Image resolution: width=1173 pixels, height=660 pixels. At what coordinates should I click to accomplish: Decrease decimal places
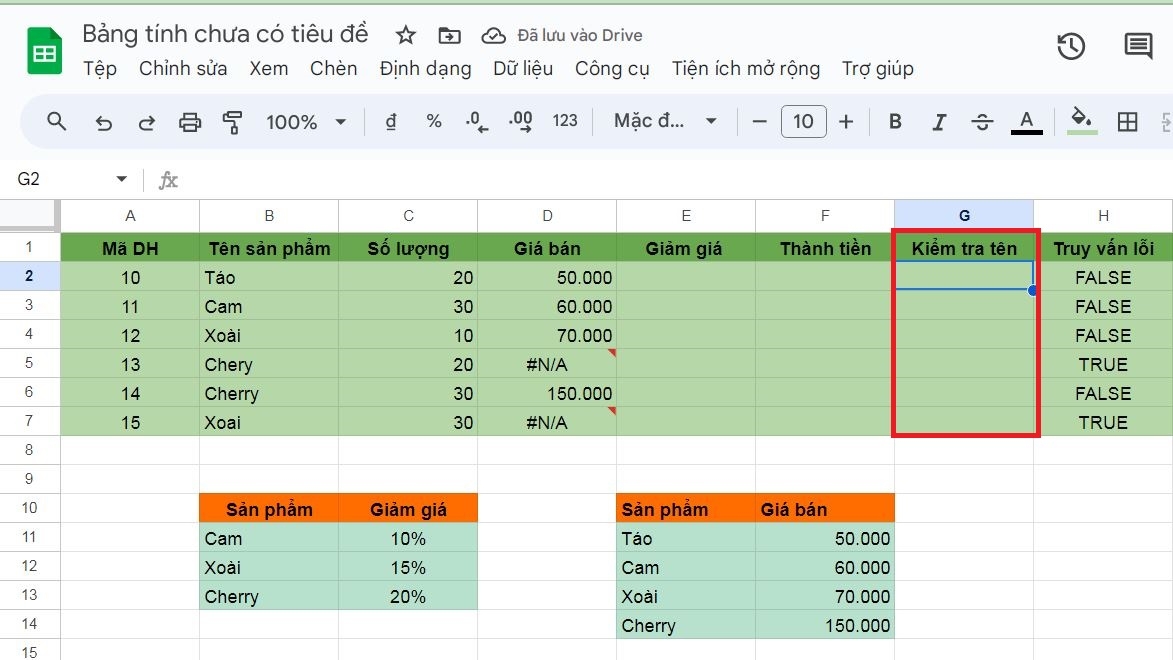[x=477, y=121]
